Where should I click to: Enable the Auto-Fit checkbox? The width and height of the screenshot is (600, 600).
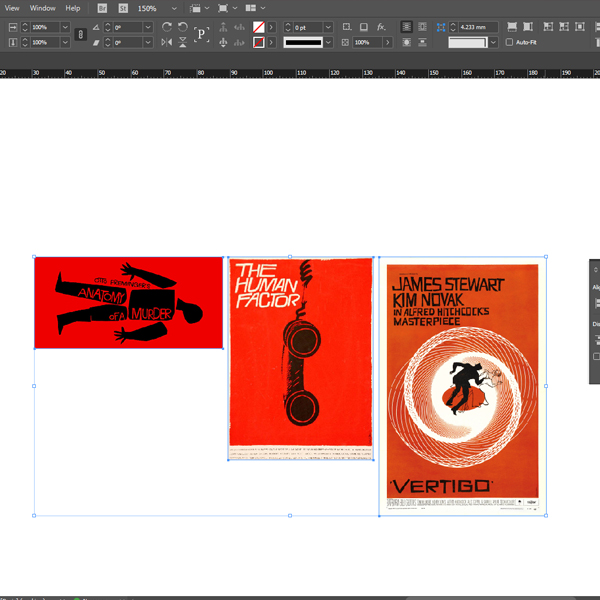(509, 43)
